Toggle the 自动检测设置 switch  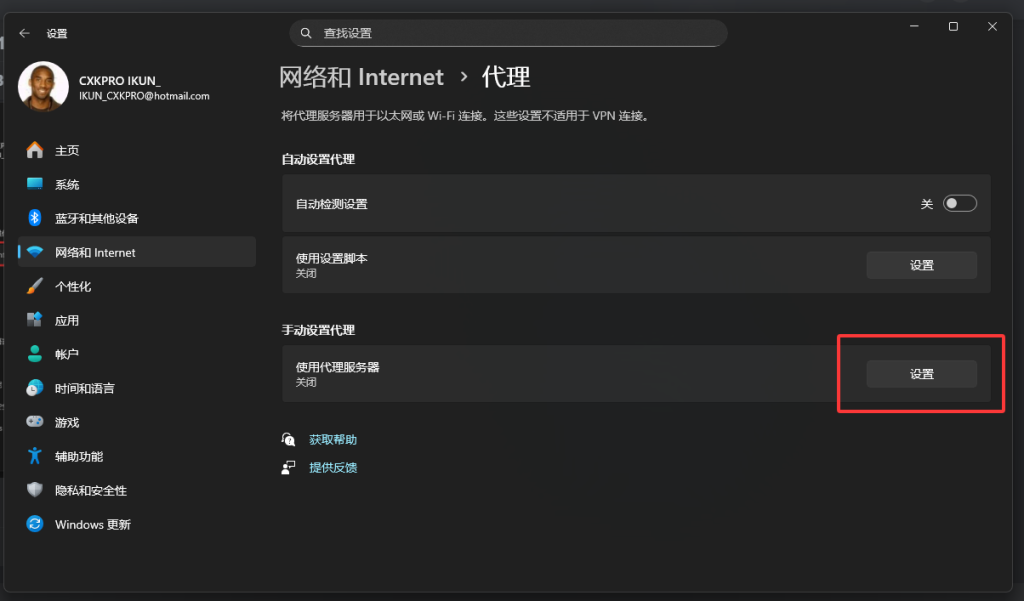point(959,204)
